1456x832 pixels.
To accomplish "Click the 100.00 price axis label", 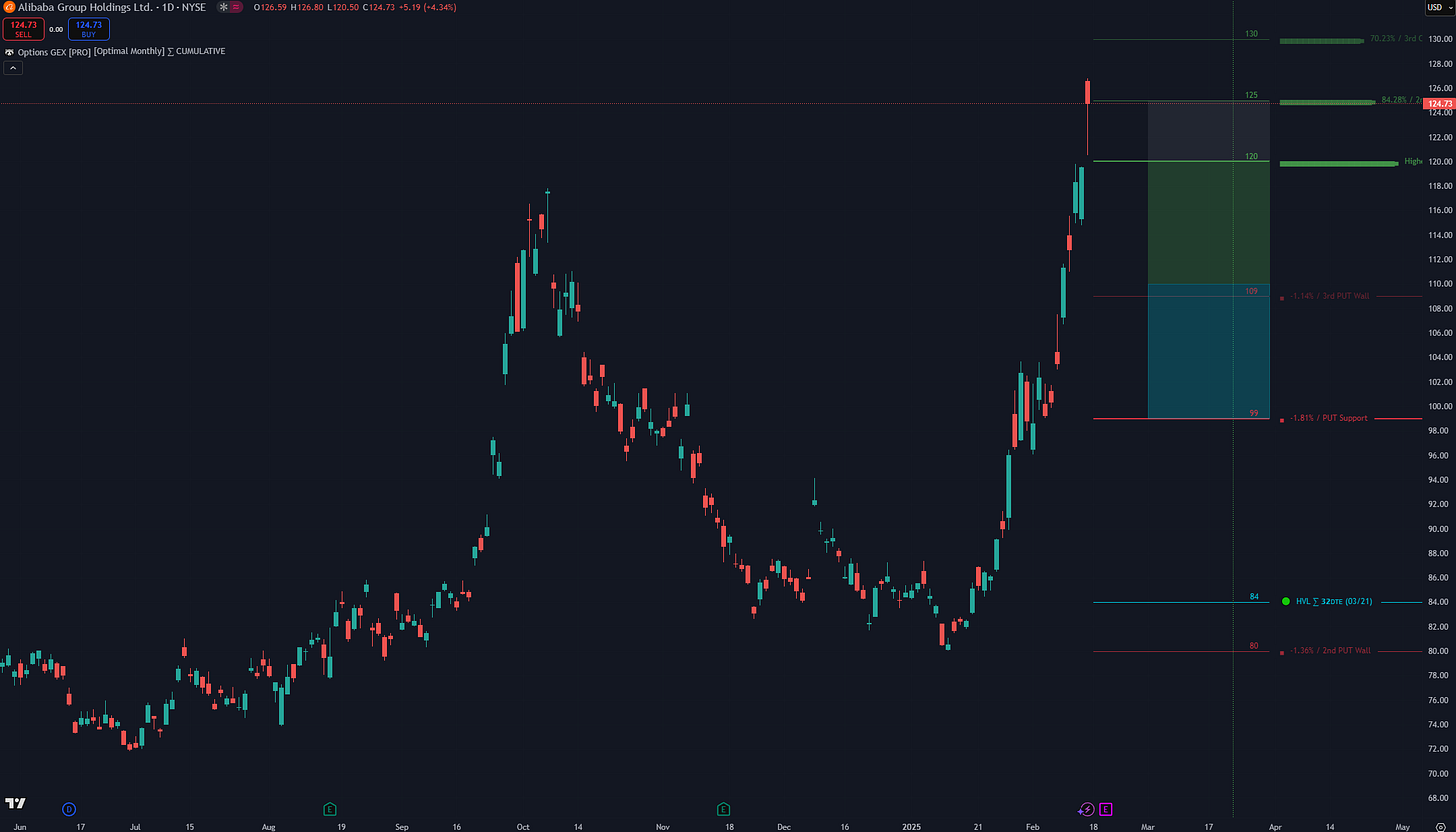I will (x=1440, y=406).
